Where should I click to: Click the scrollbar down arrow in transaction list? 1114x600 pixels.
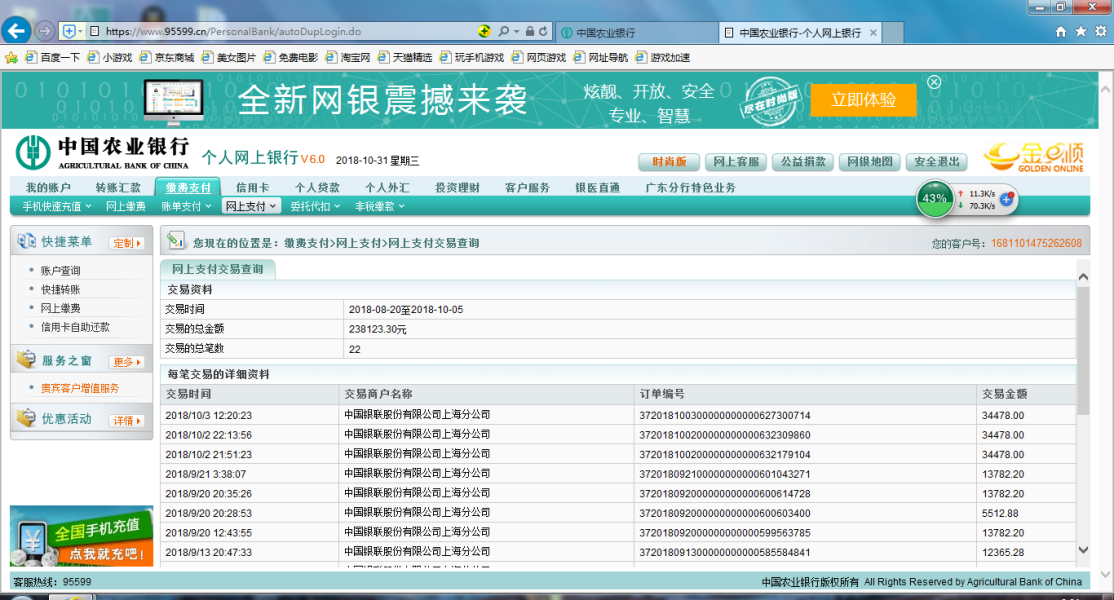click(1083, 549)
